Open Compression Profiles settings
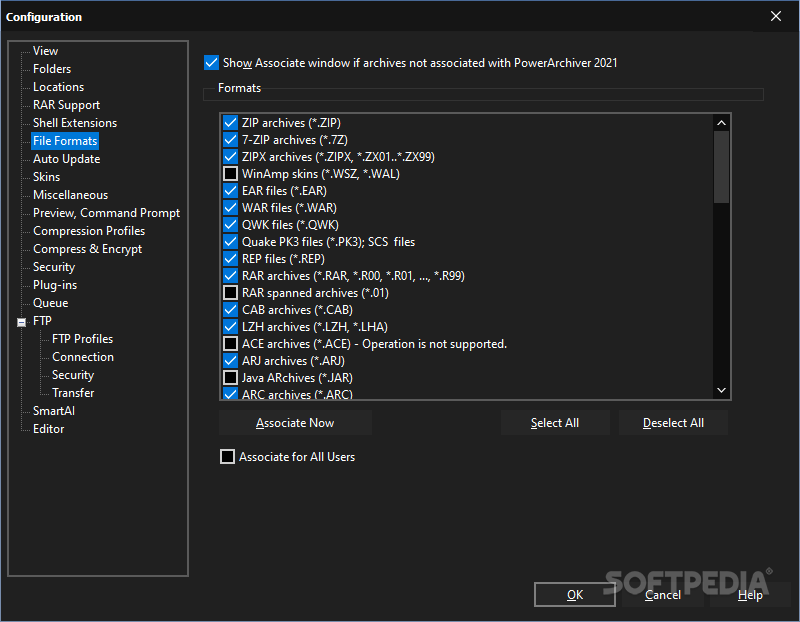The width and height of the screenshot is (800, 622). [89, 231]
